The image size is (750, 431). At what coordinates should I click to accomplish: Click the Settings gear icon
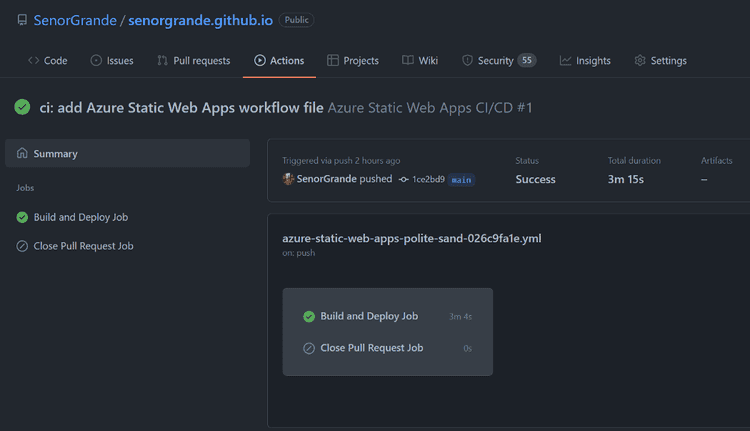click(x=640, y=60)
